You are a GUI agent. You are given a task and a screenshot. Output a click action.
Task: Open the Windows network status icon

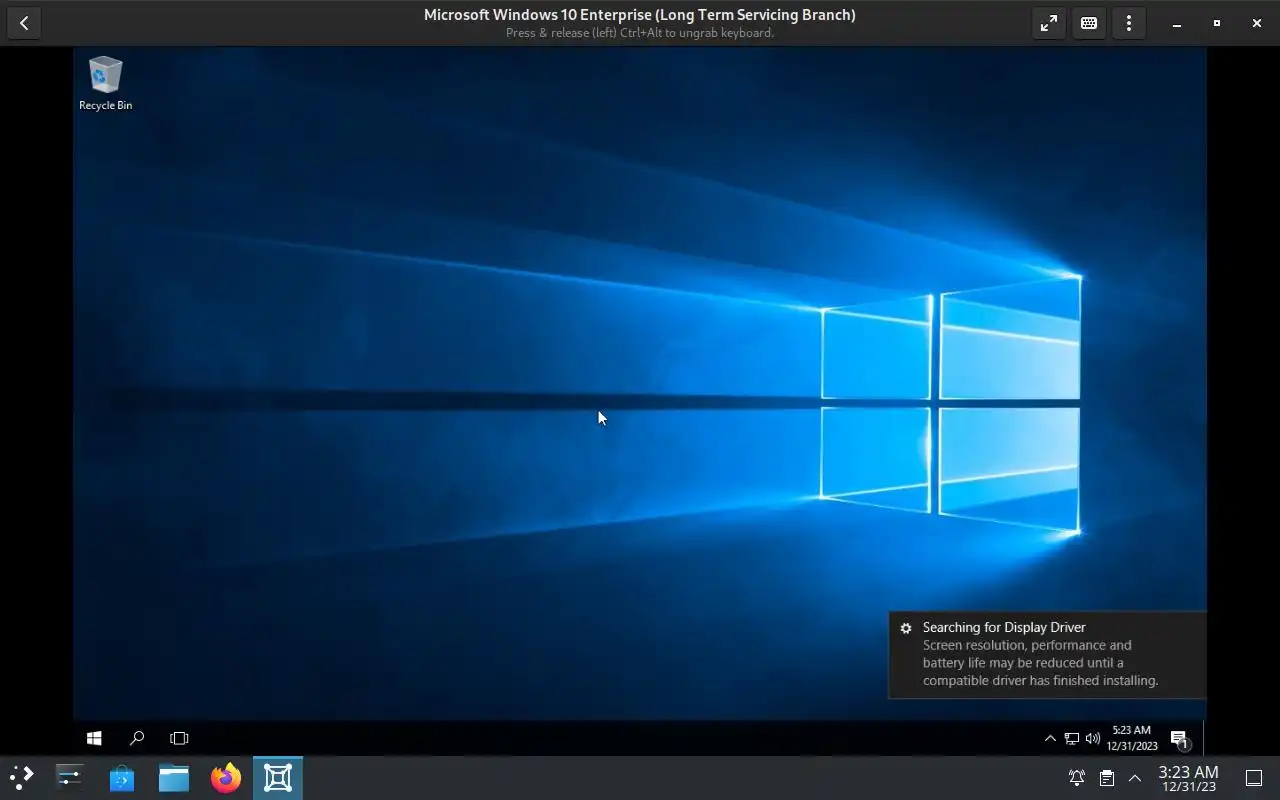[x=1071, y=738]
